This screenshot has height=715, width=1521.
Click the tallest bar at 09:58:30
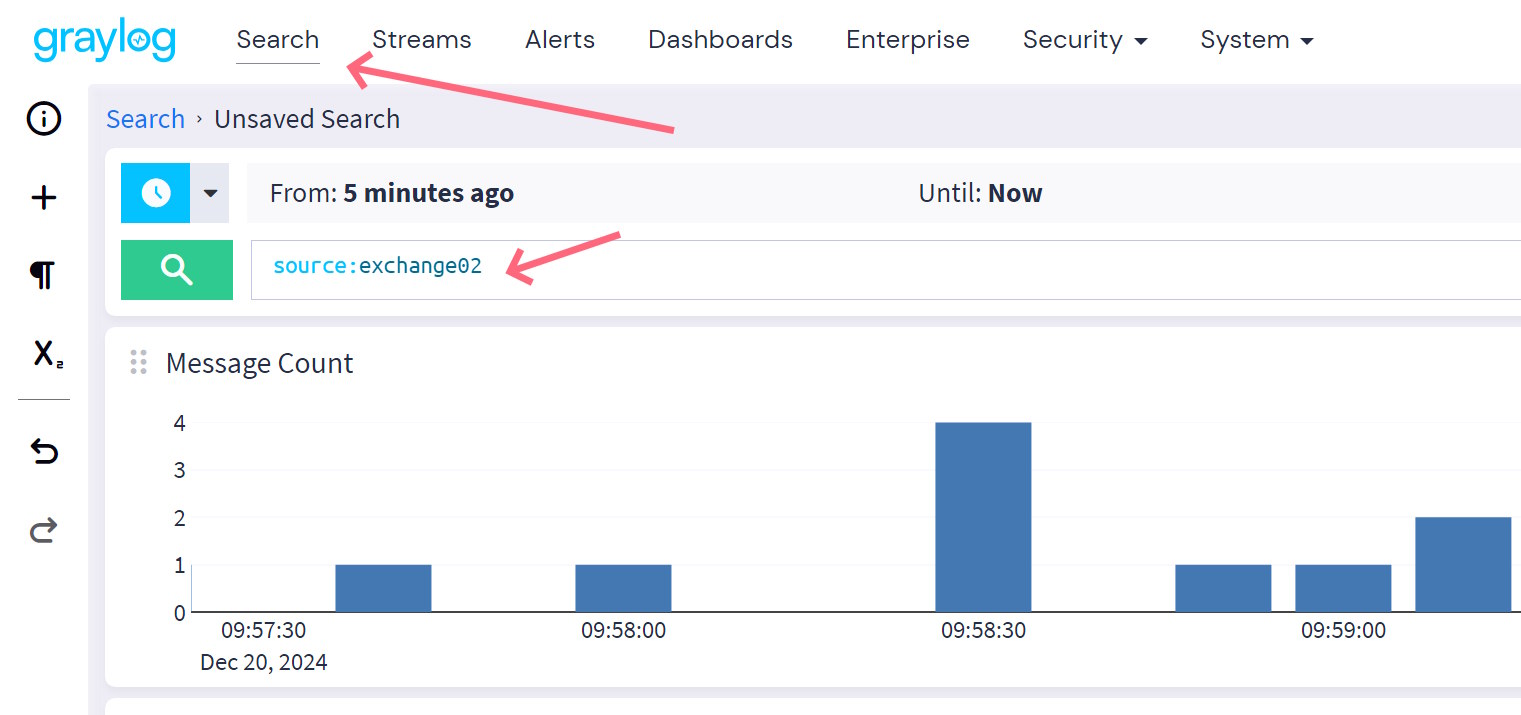(x=983, y=516)
